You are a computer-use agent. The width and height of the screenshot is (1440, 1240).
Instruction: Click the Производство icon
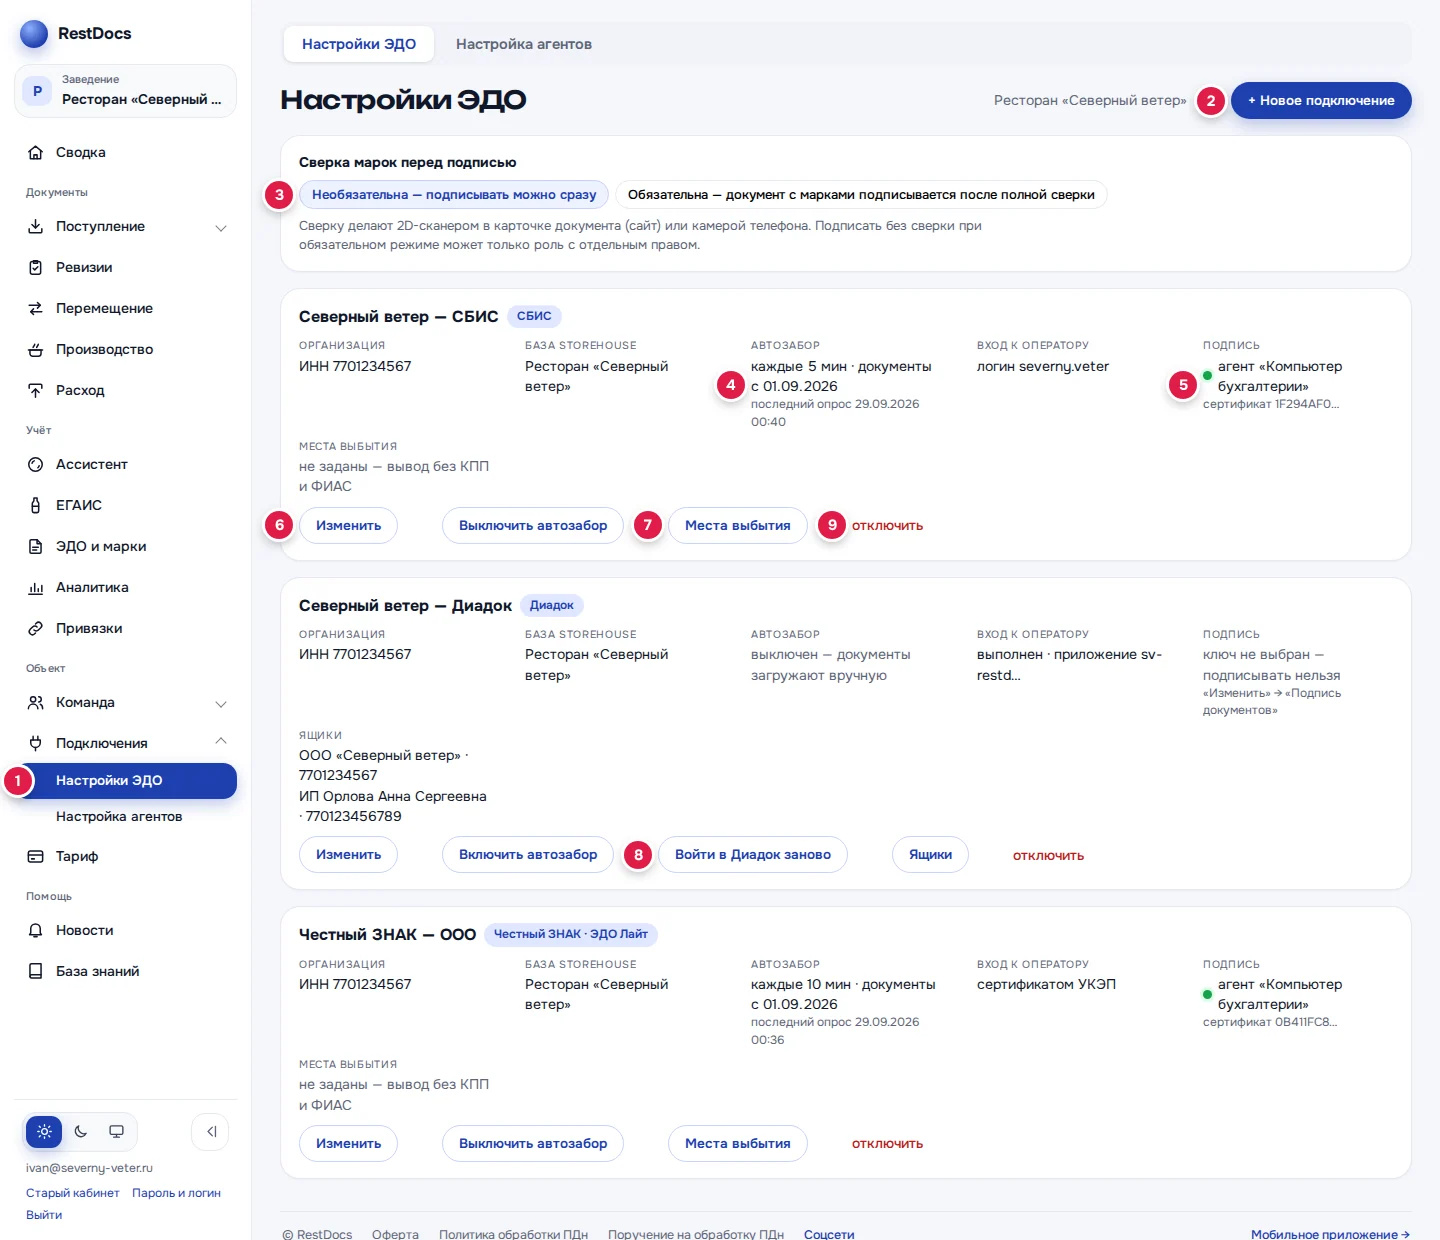pos(36,350)
